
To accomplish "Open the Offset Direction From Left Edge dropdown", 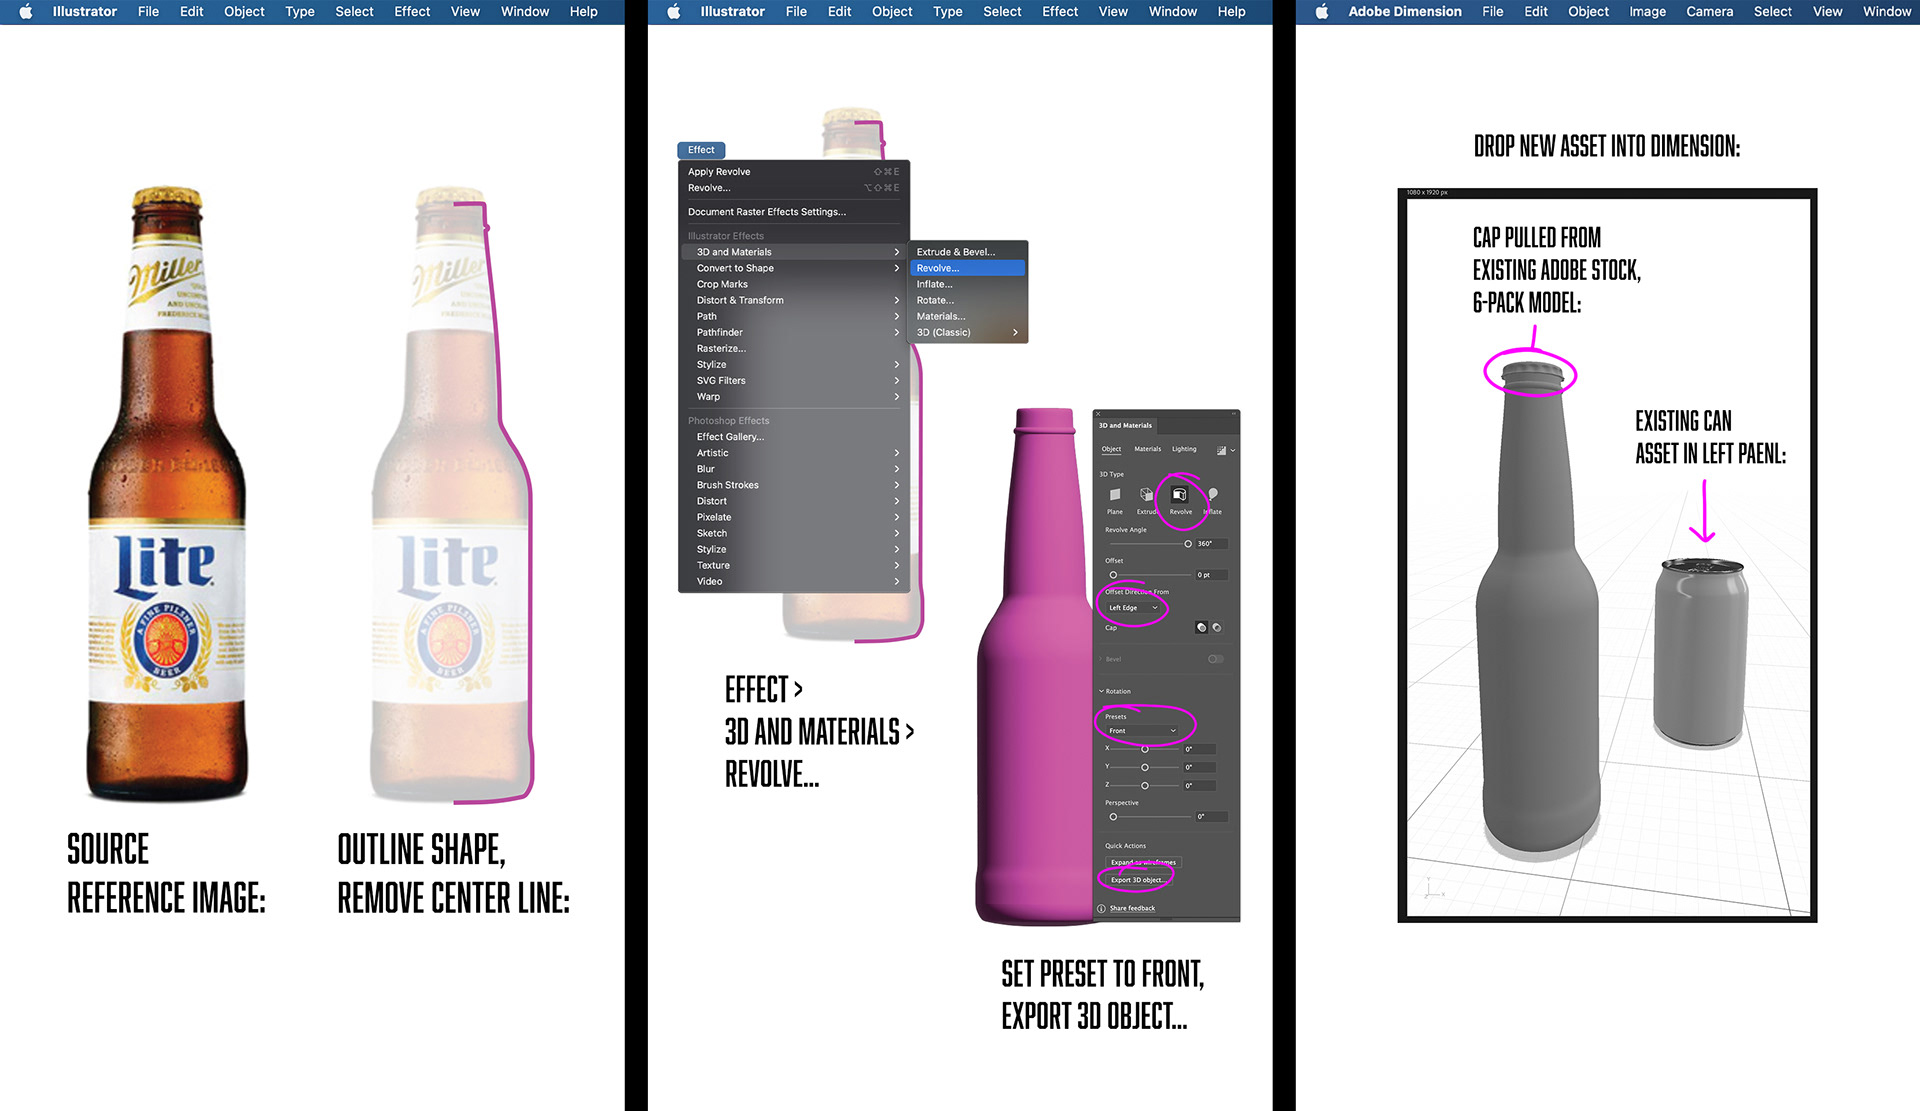I will coord(1133,607).
